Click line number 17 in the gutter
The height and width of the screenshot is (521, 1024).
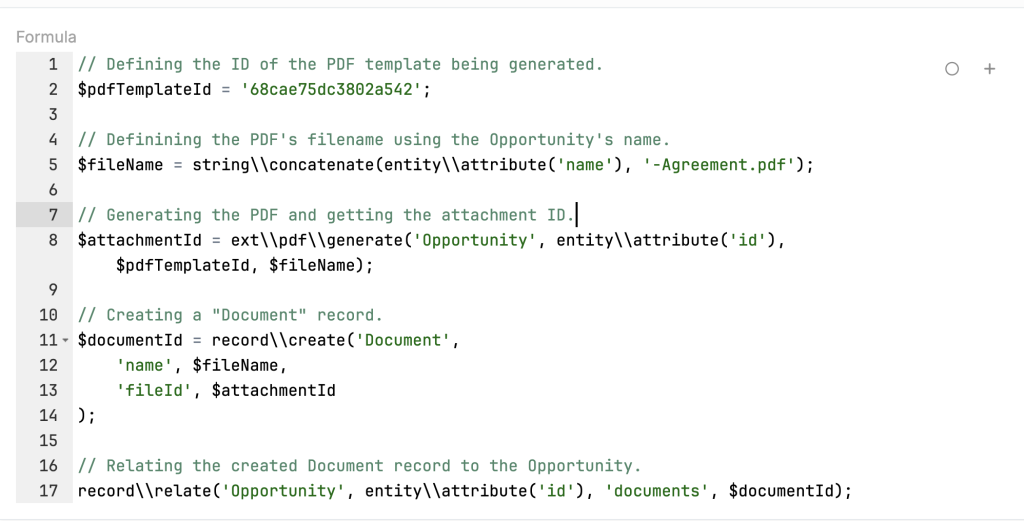[48, 491]
